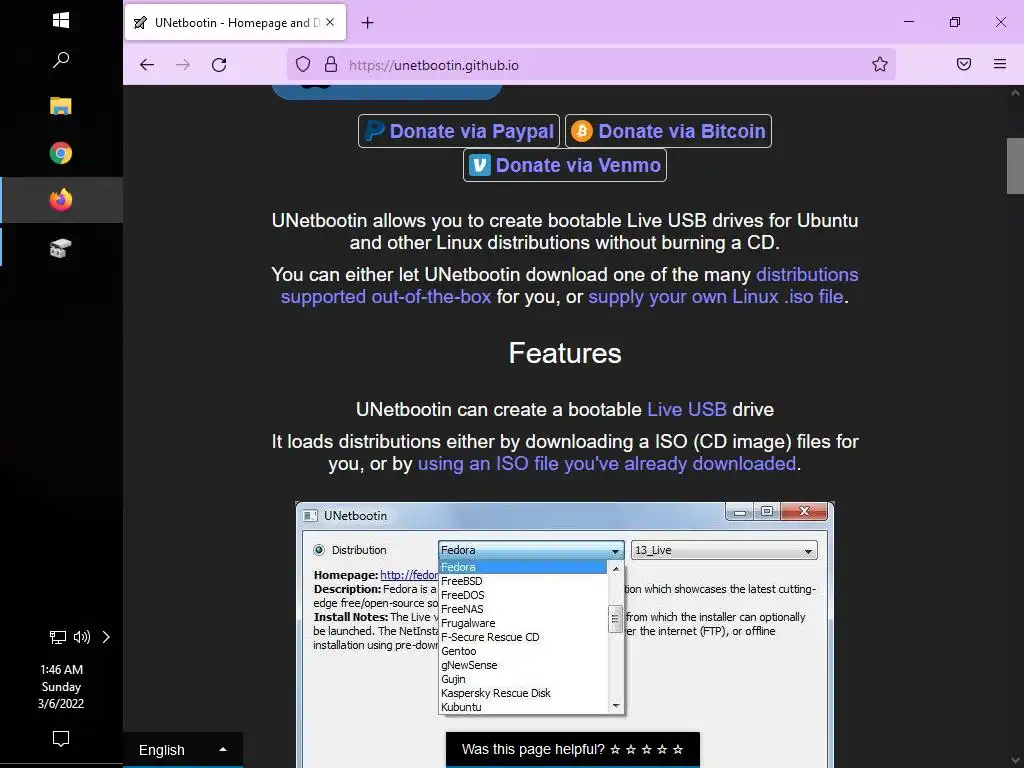This screenshot has width=1024, height=768.
Task: Click the 13_Live version dropdown in the screenshot
Action: (724, 550)
